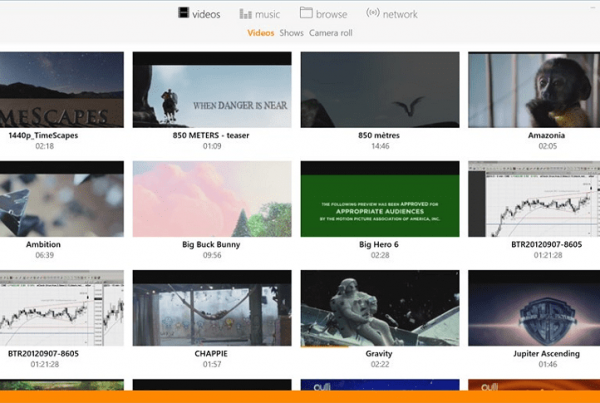600x403 pixels.
Task: Click the 1440p_TimeScapes title text
Action: 43,135
